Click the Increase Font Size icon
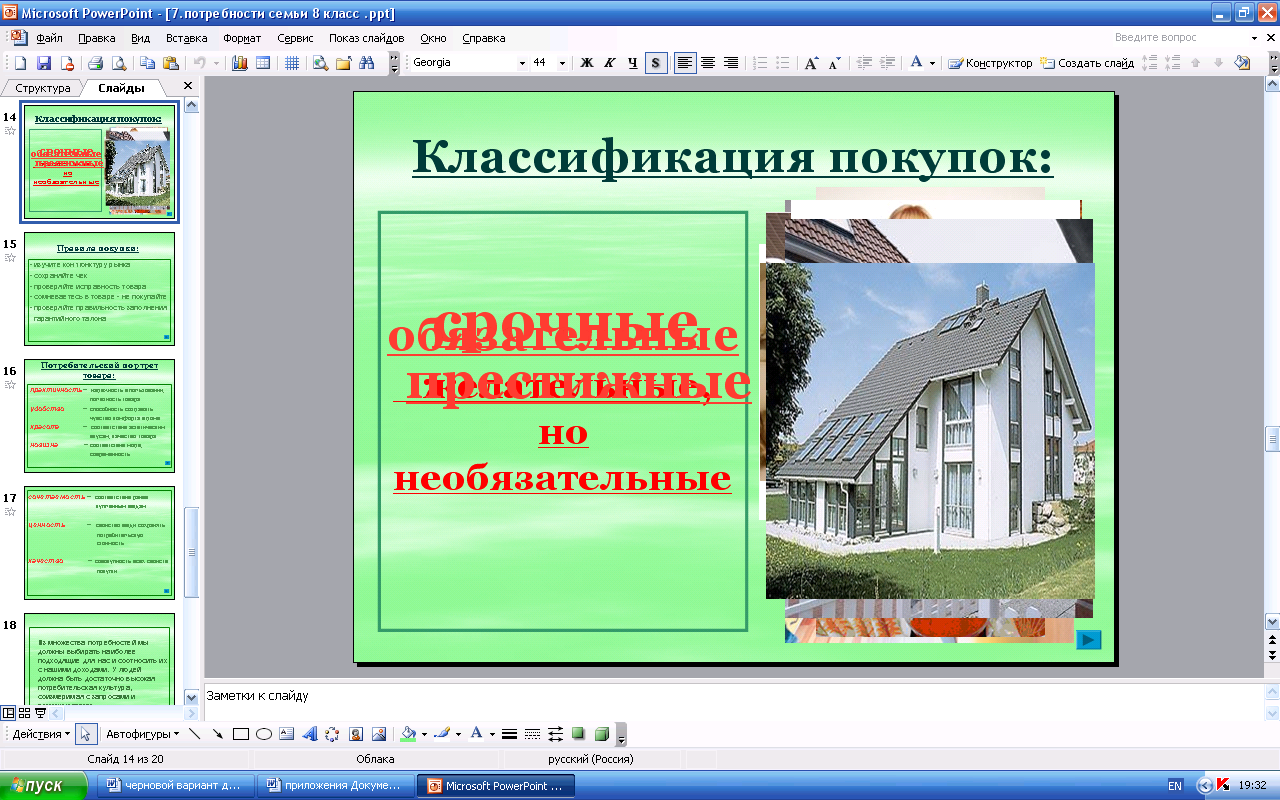This screenshot has width=1280, height=800. 812,63
